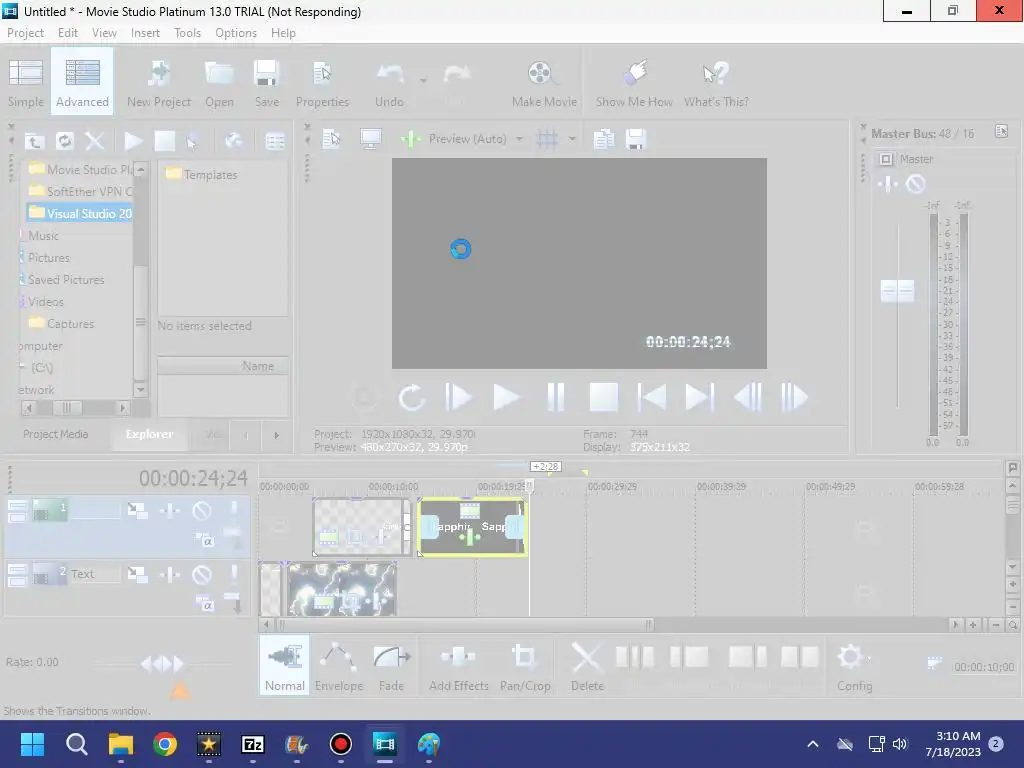Jump to the project end
The height and width of the screenshot is (768, 1024).
pos(699,396)
